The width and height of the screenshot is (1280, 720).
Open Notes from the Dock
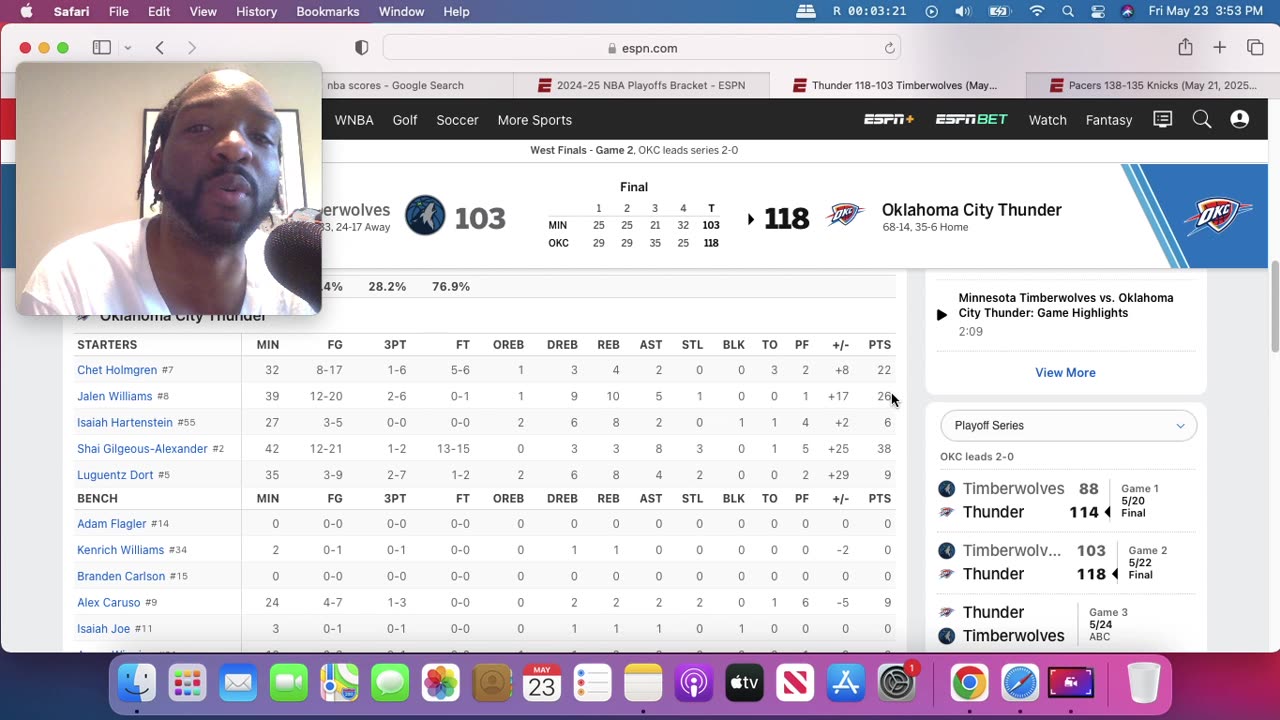[643, 684]
